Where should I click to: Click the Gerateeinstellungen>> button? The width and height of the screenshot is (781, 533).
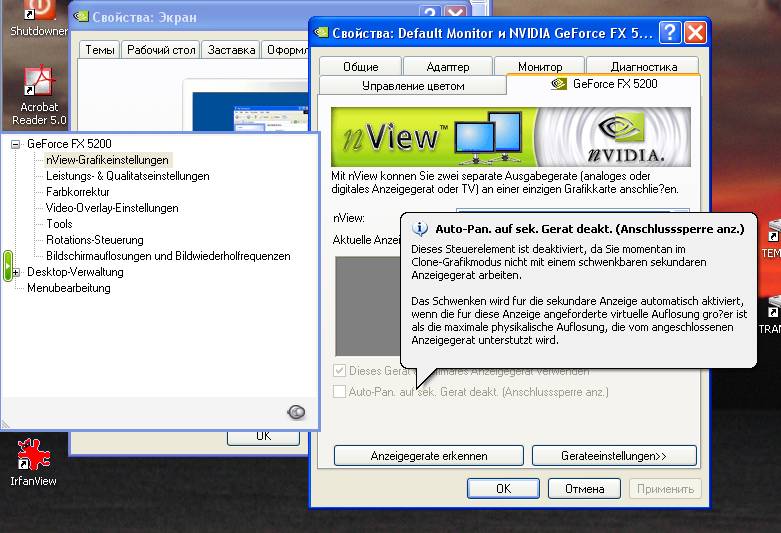click(614, 456)
